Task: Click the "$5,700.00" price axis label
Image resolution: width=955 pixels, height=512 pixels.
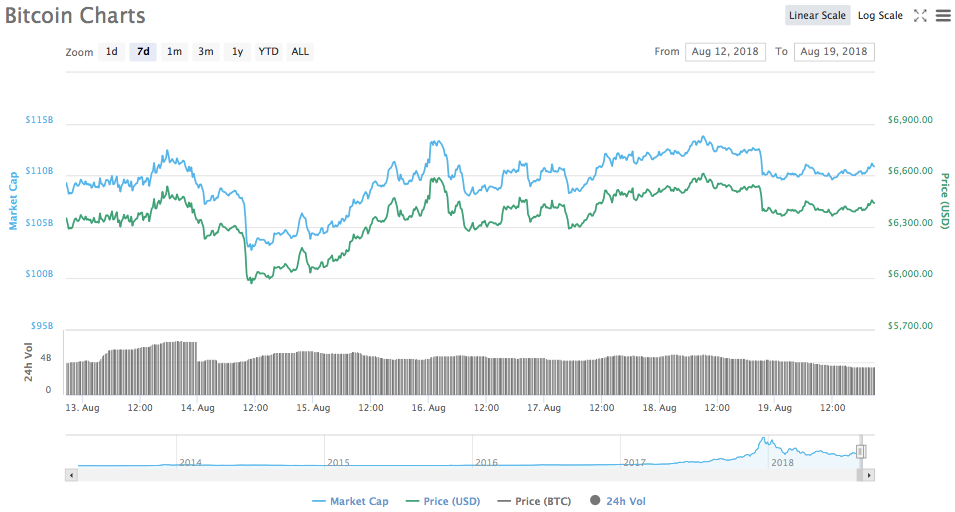Action: (910, 326)
